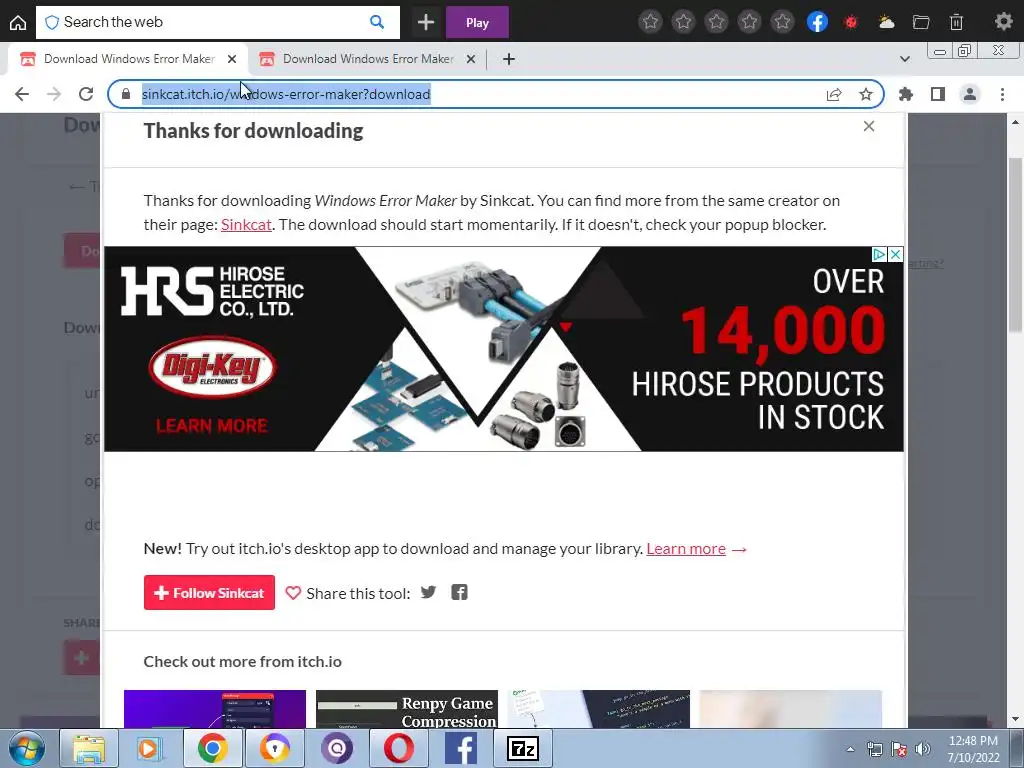The height and width of the screenshot is (768, 1024).
Task: Open the extensions puzzle icon
Action: pos(905,94)
